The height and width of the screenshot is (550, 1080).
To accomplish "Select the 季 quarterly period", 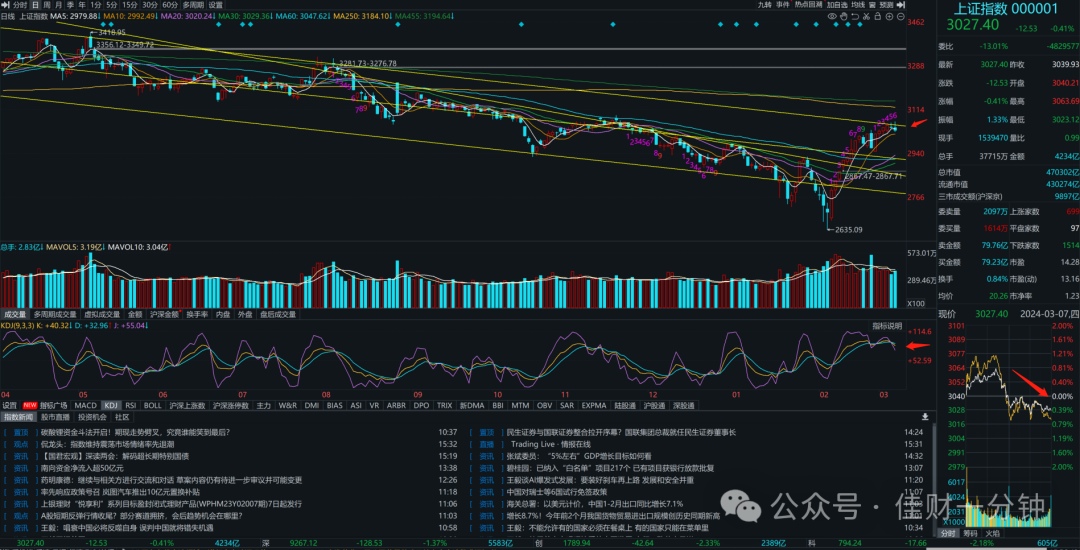I will (70, 5).
